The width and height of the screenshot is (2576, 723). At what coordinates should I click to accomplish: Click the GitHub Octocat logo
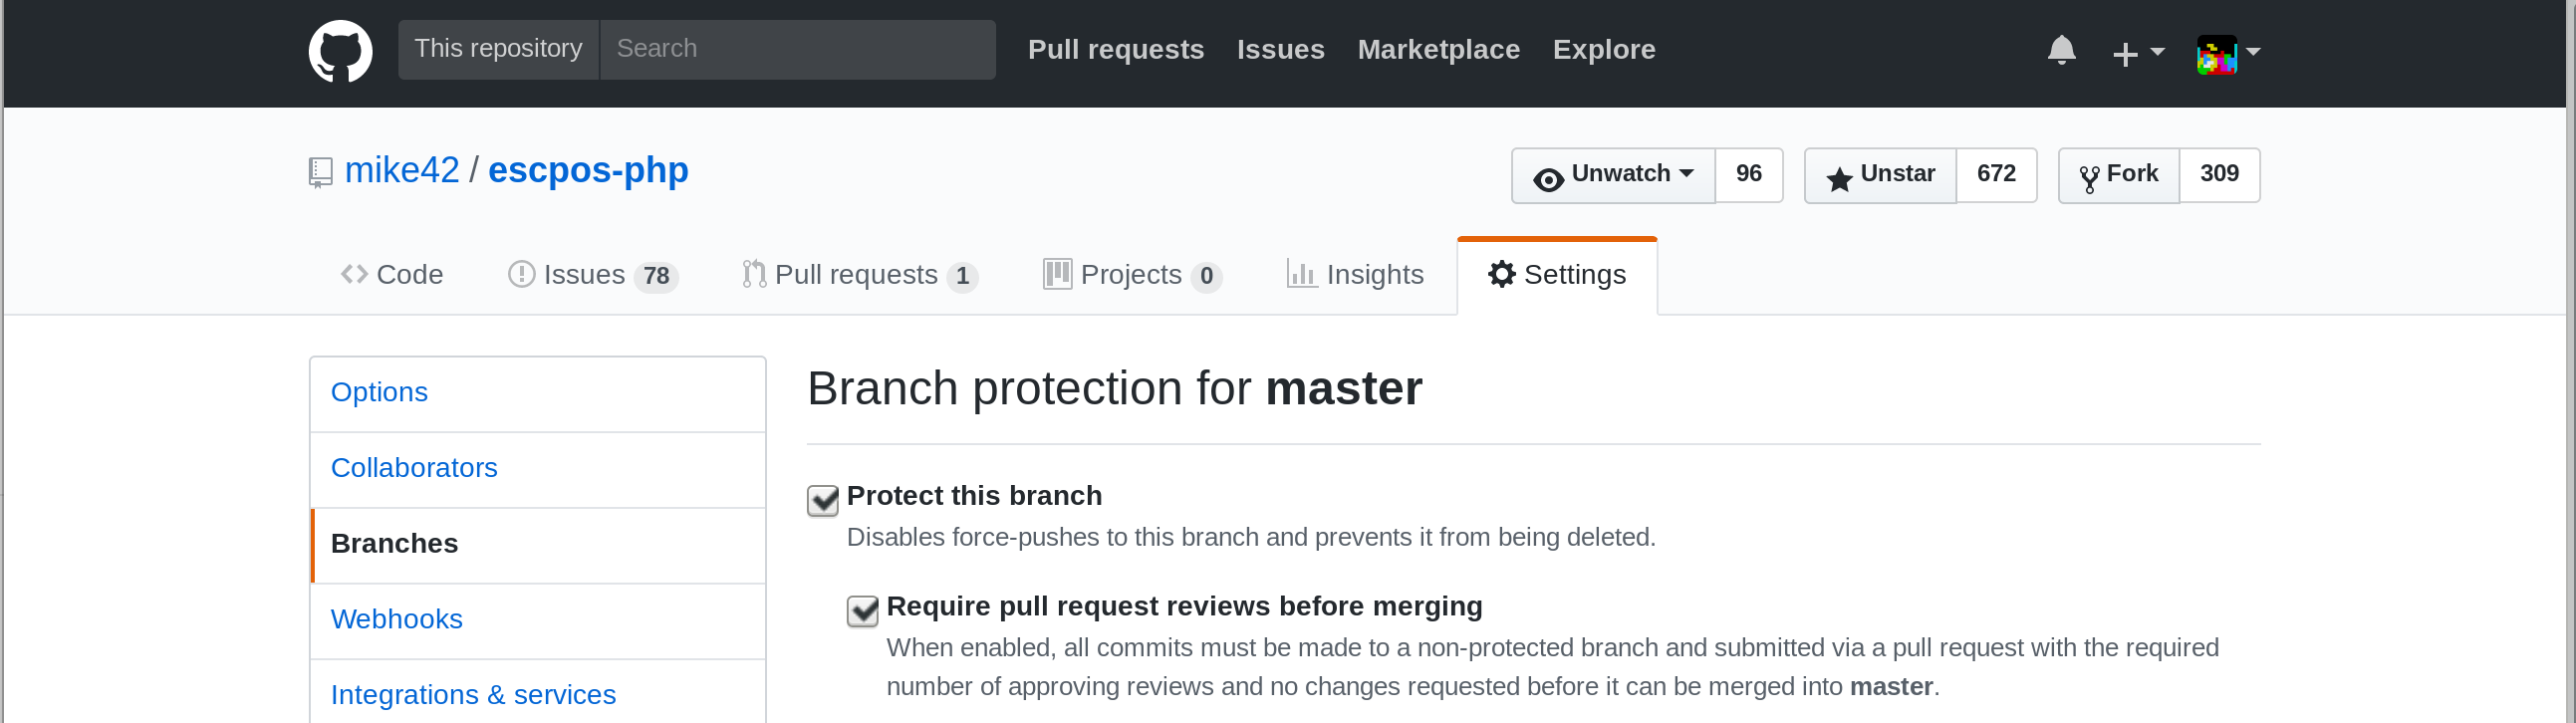(x=340, y=51)
